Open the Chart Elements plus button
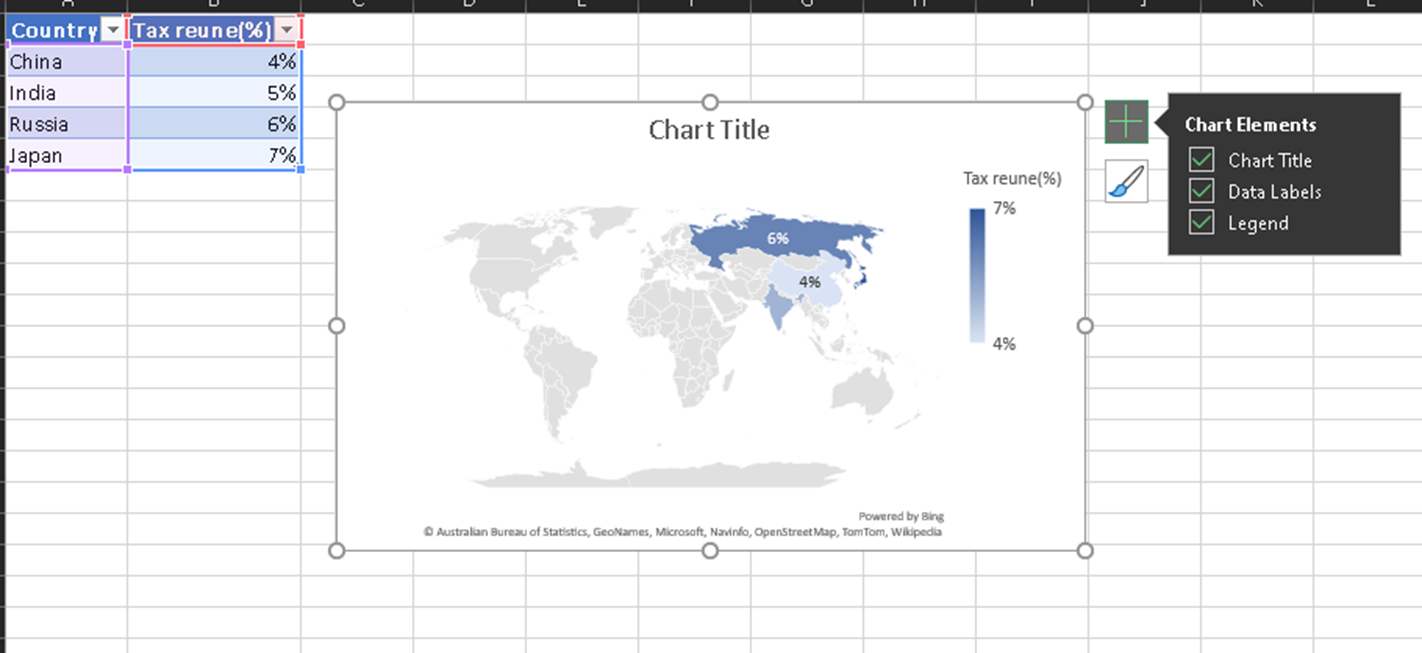This screenshot has width=1422, height=653. [1126, 122]
